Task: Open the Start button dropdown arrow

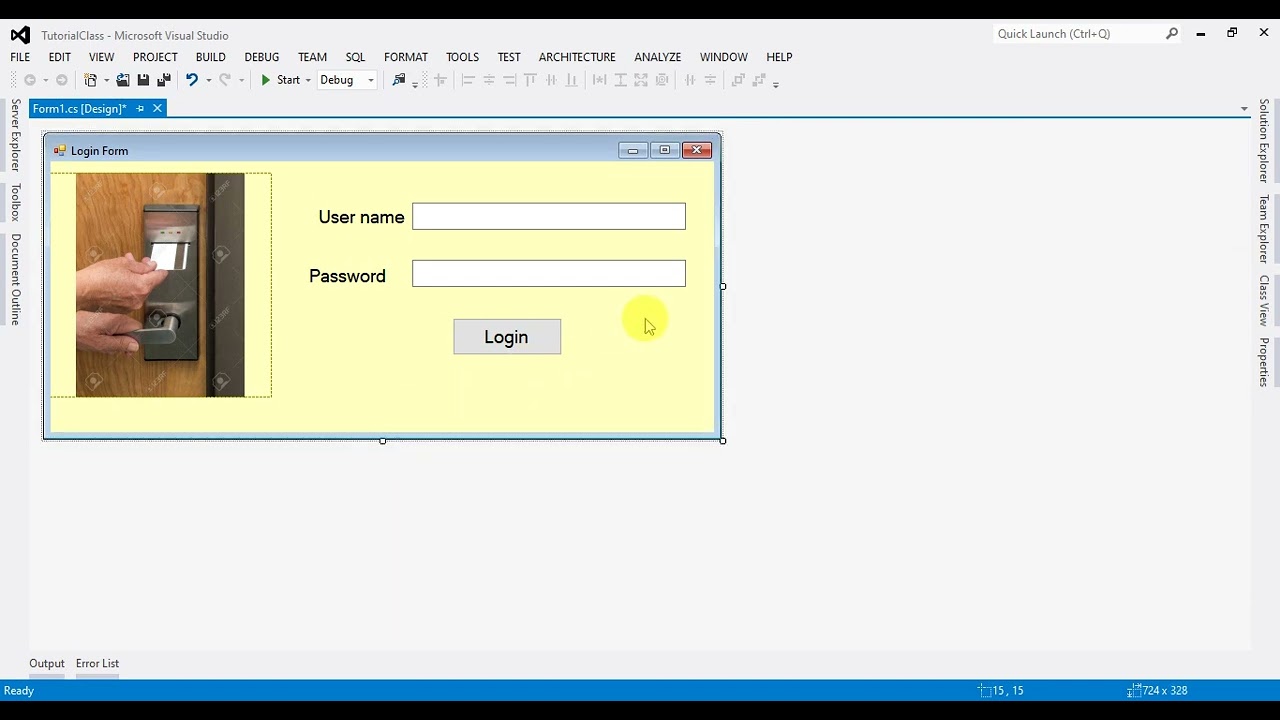Action: click(x=308, y=80)
